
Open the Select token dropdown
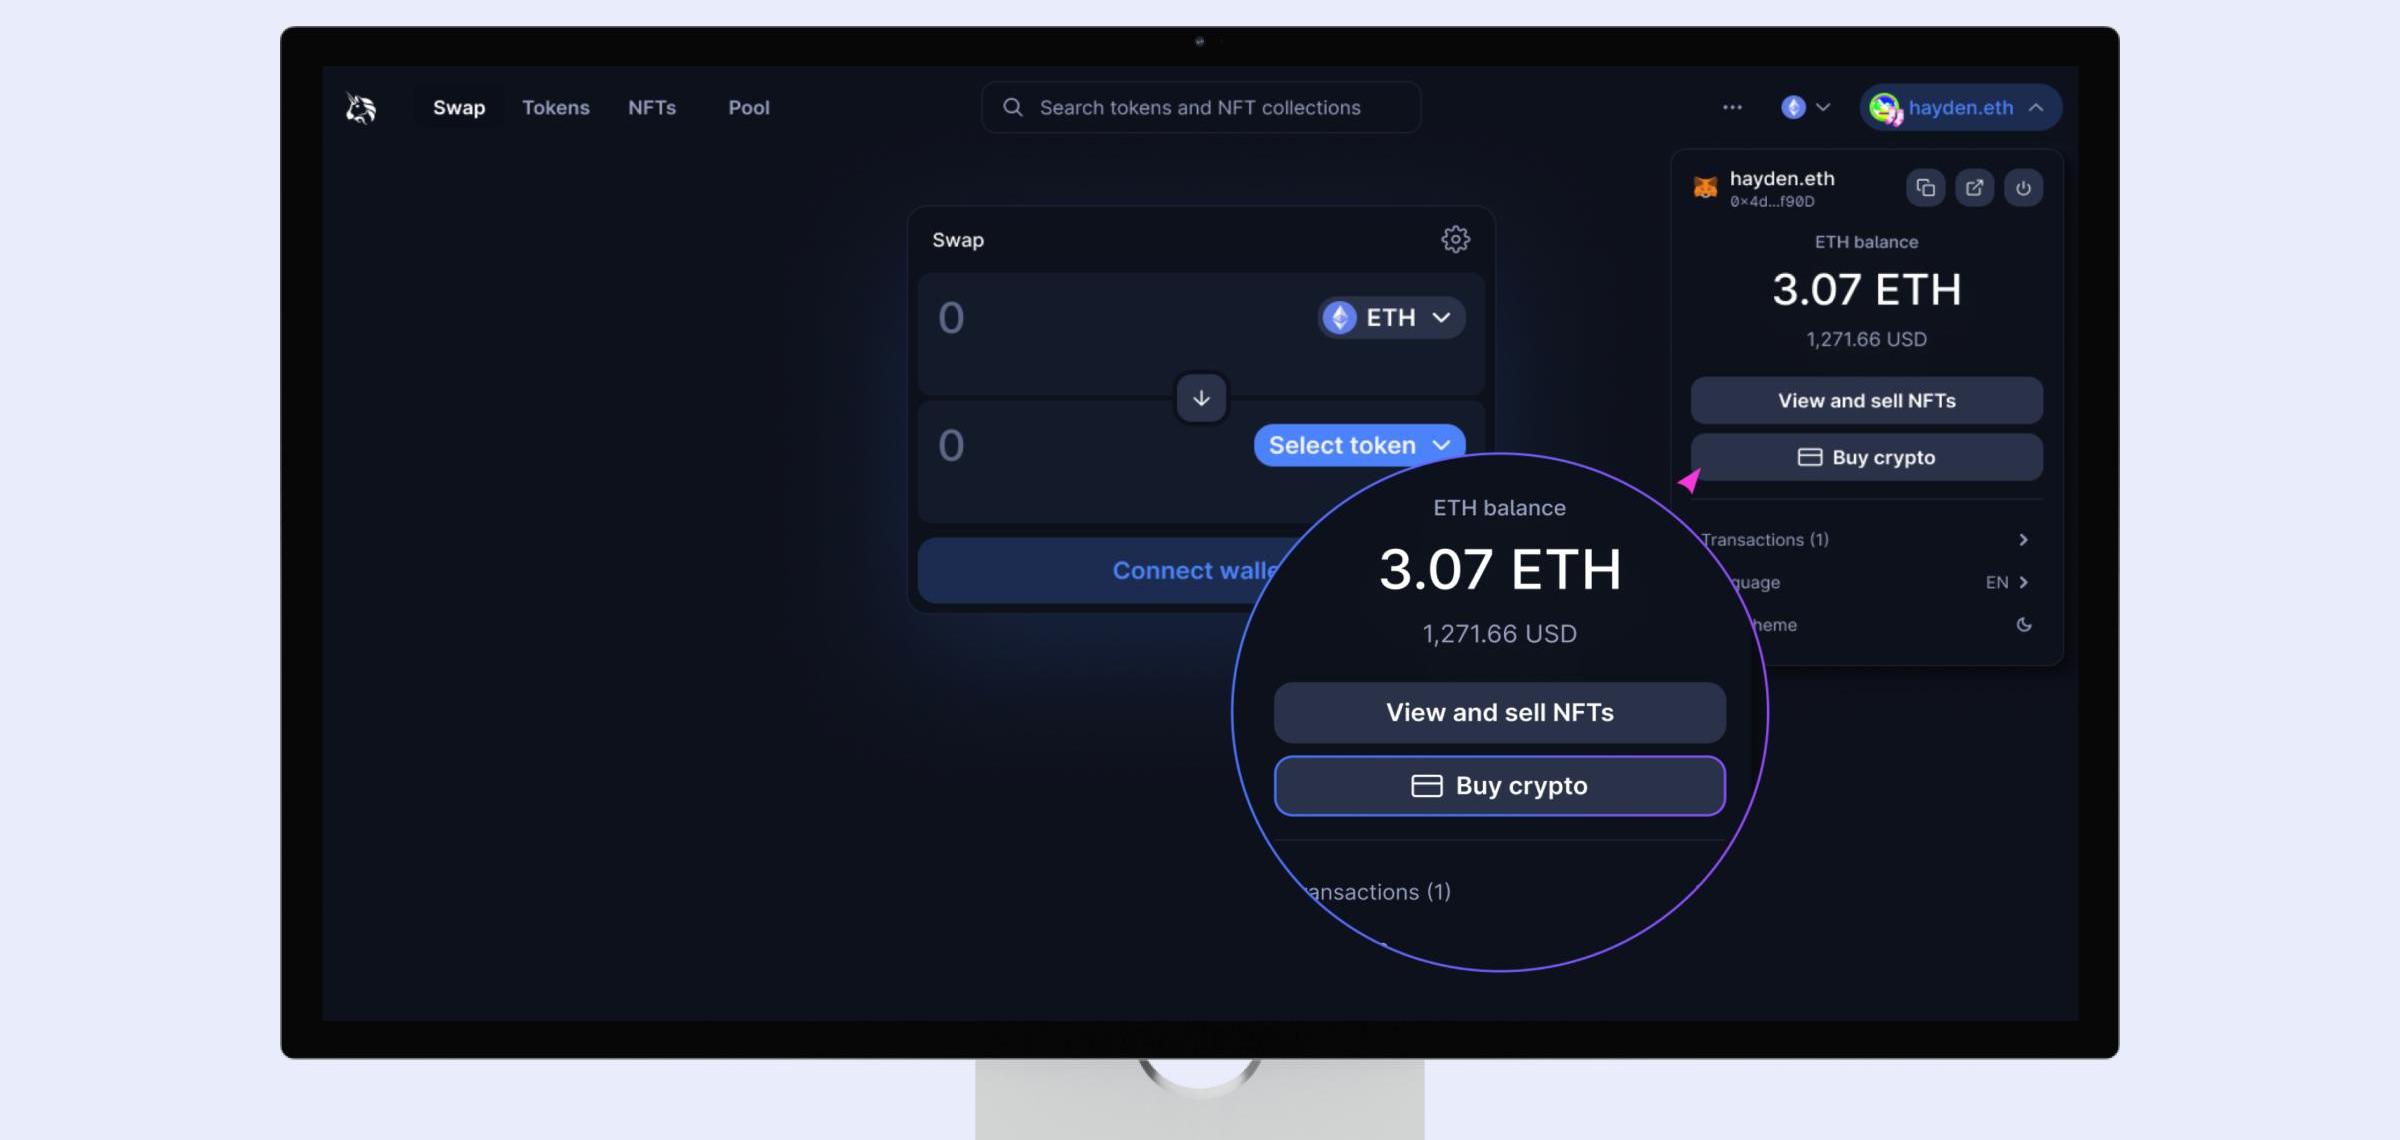coord(1359,445)
